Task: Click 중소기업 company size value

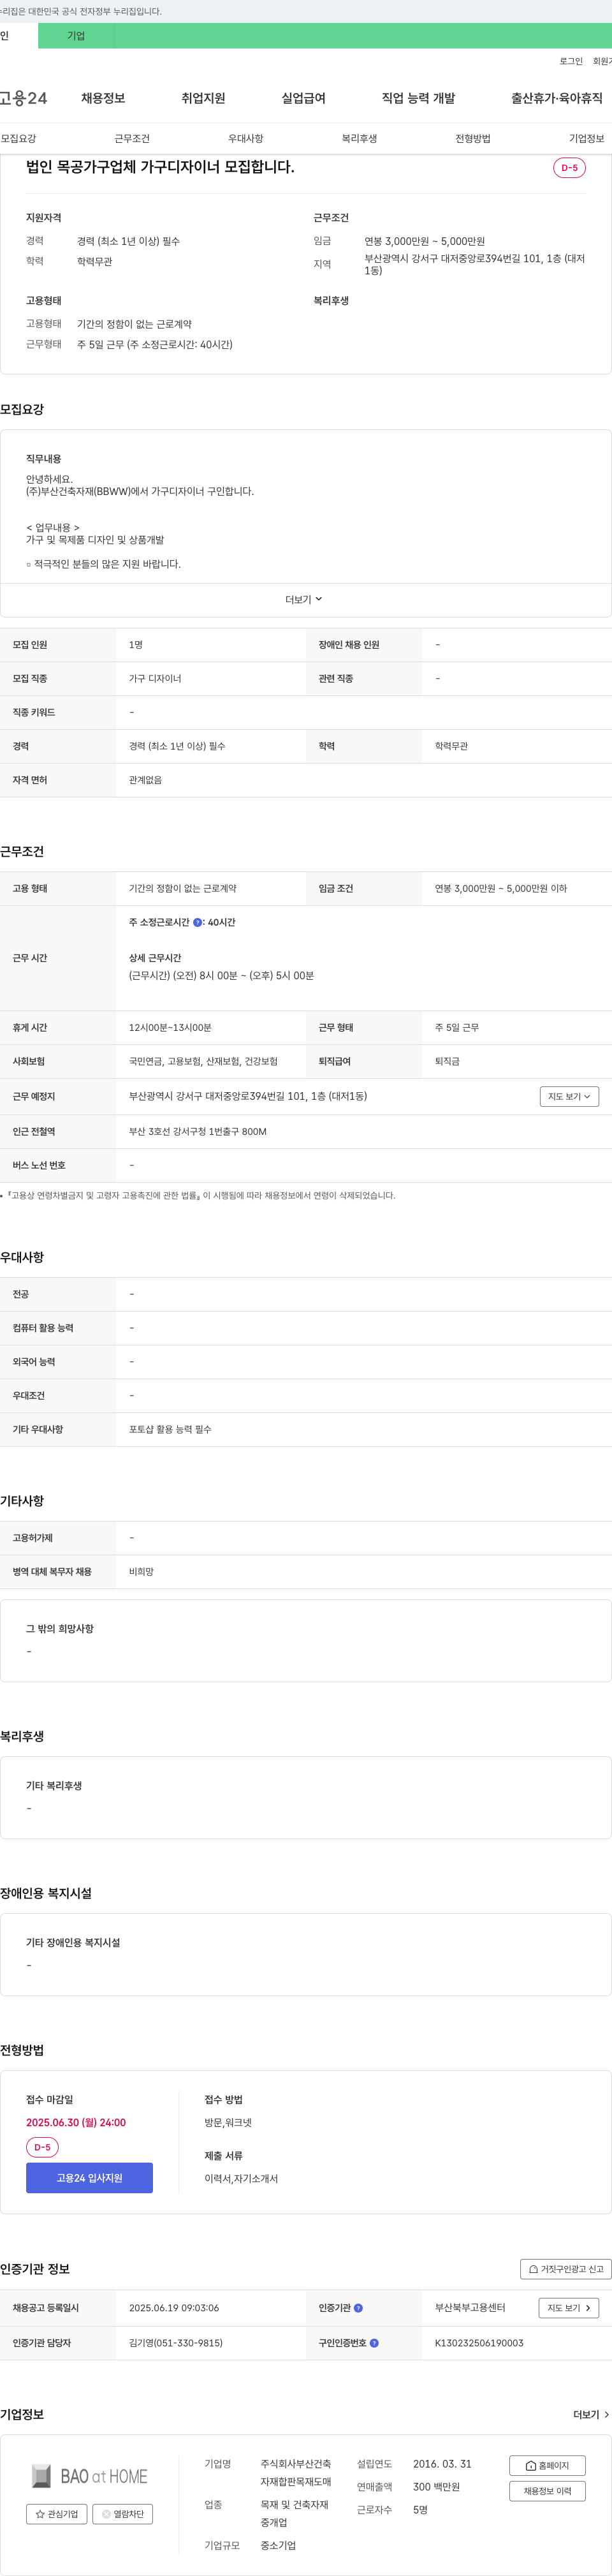Action: click(x=278, y=2546)
